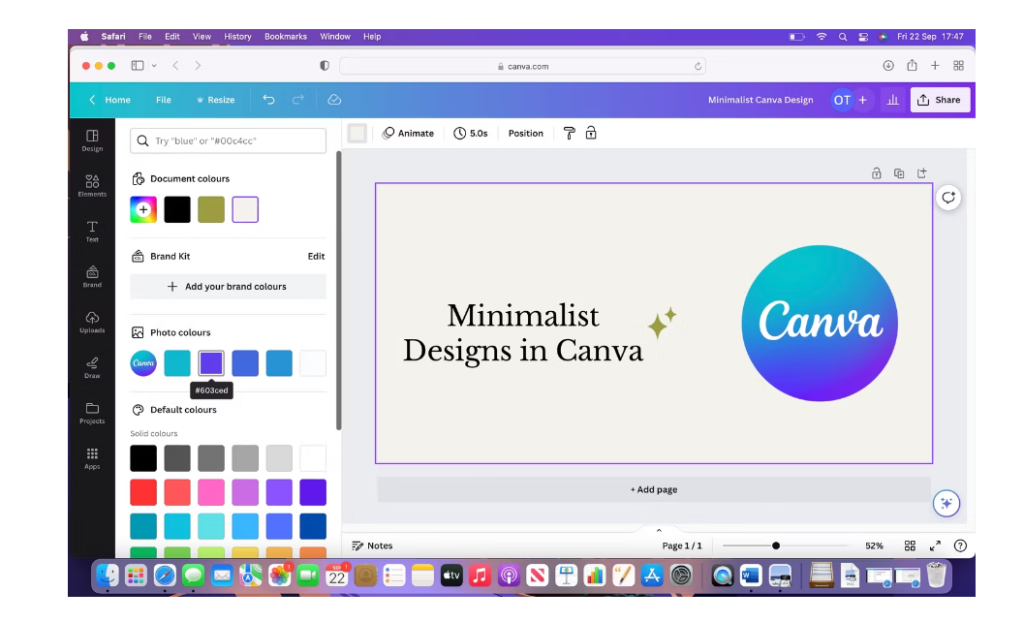Edit the Brand Kit

coord(316,256)
